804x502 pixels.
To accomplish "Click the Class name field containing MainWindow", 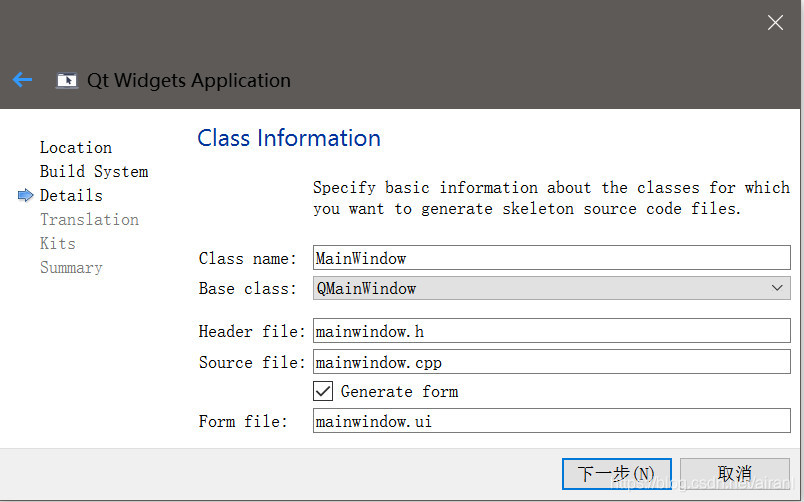I will coord(552,257).
